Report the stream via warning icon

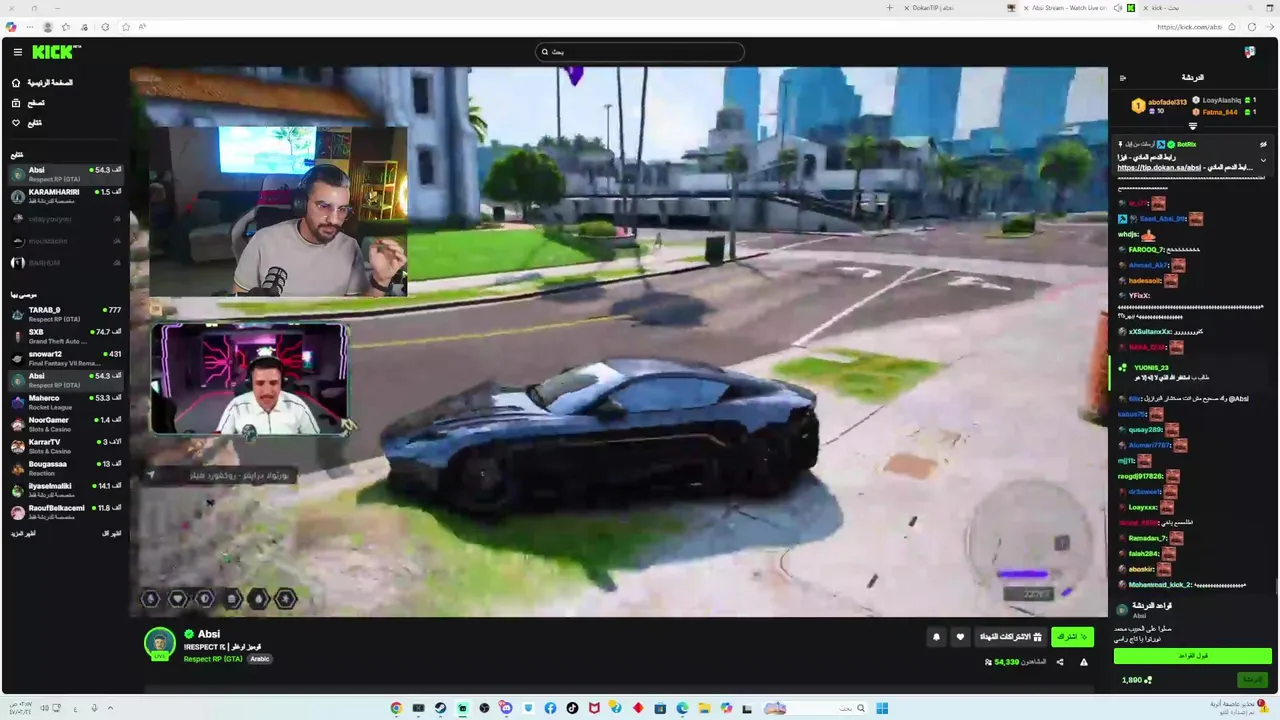click(x=1083, y=662)
